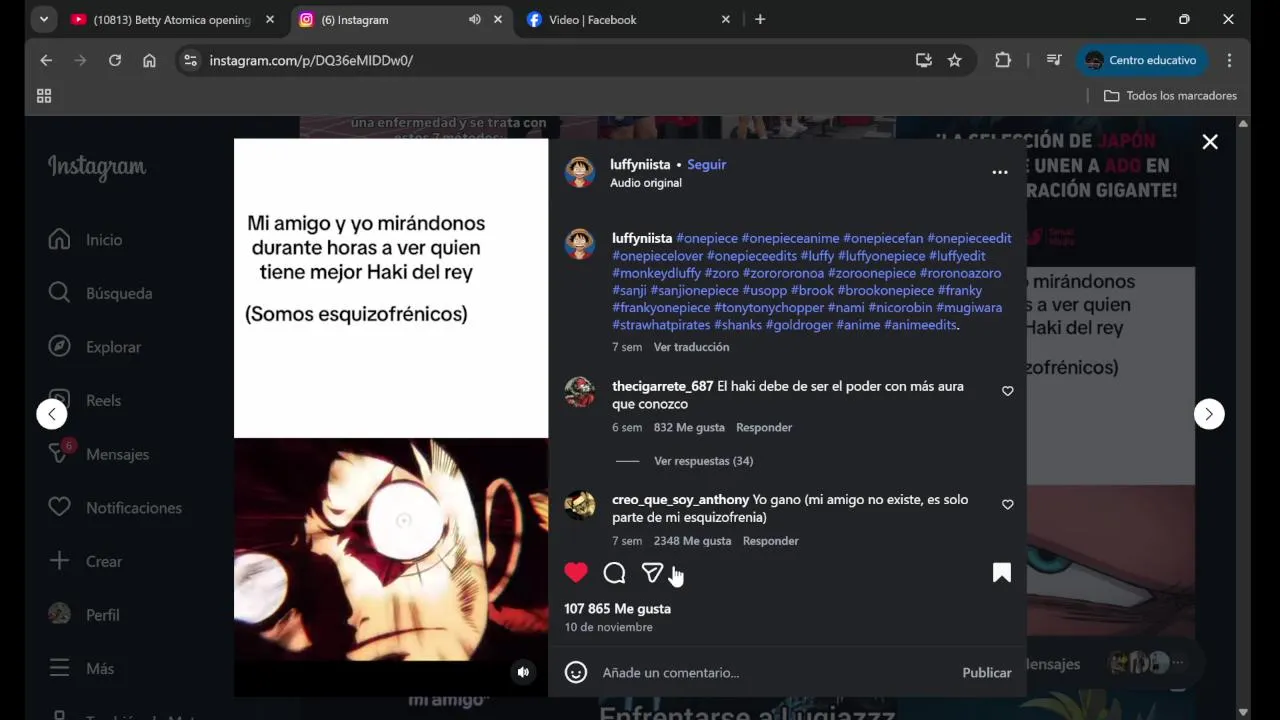Open the Chrome three-dot menu

click(x=1230, y=60)
